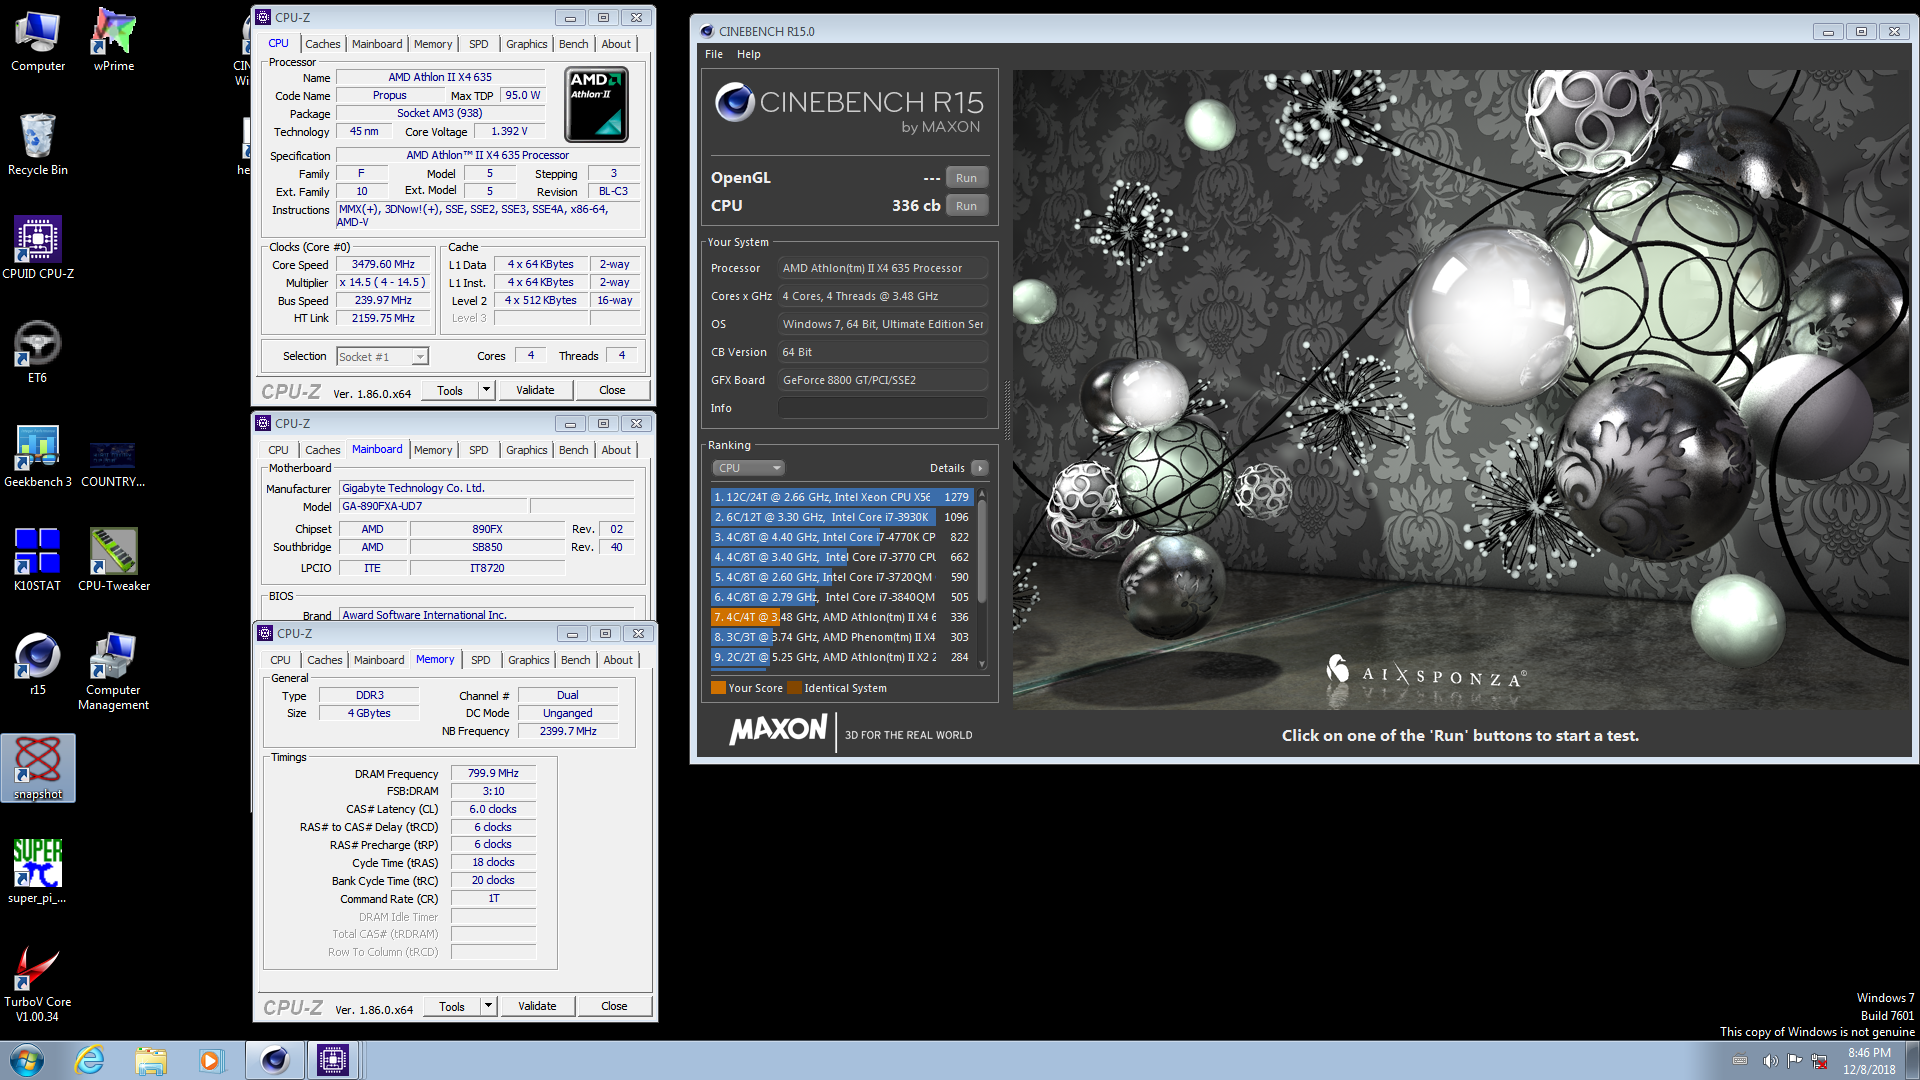Expand Tools dropdown arrow in top CPU-Z window

tap(487, 390)
